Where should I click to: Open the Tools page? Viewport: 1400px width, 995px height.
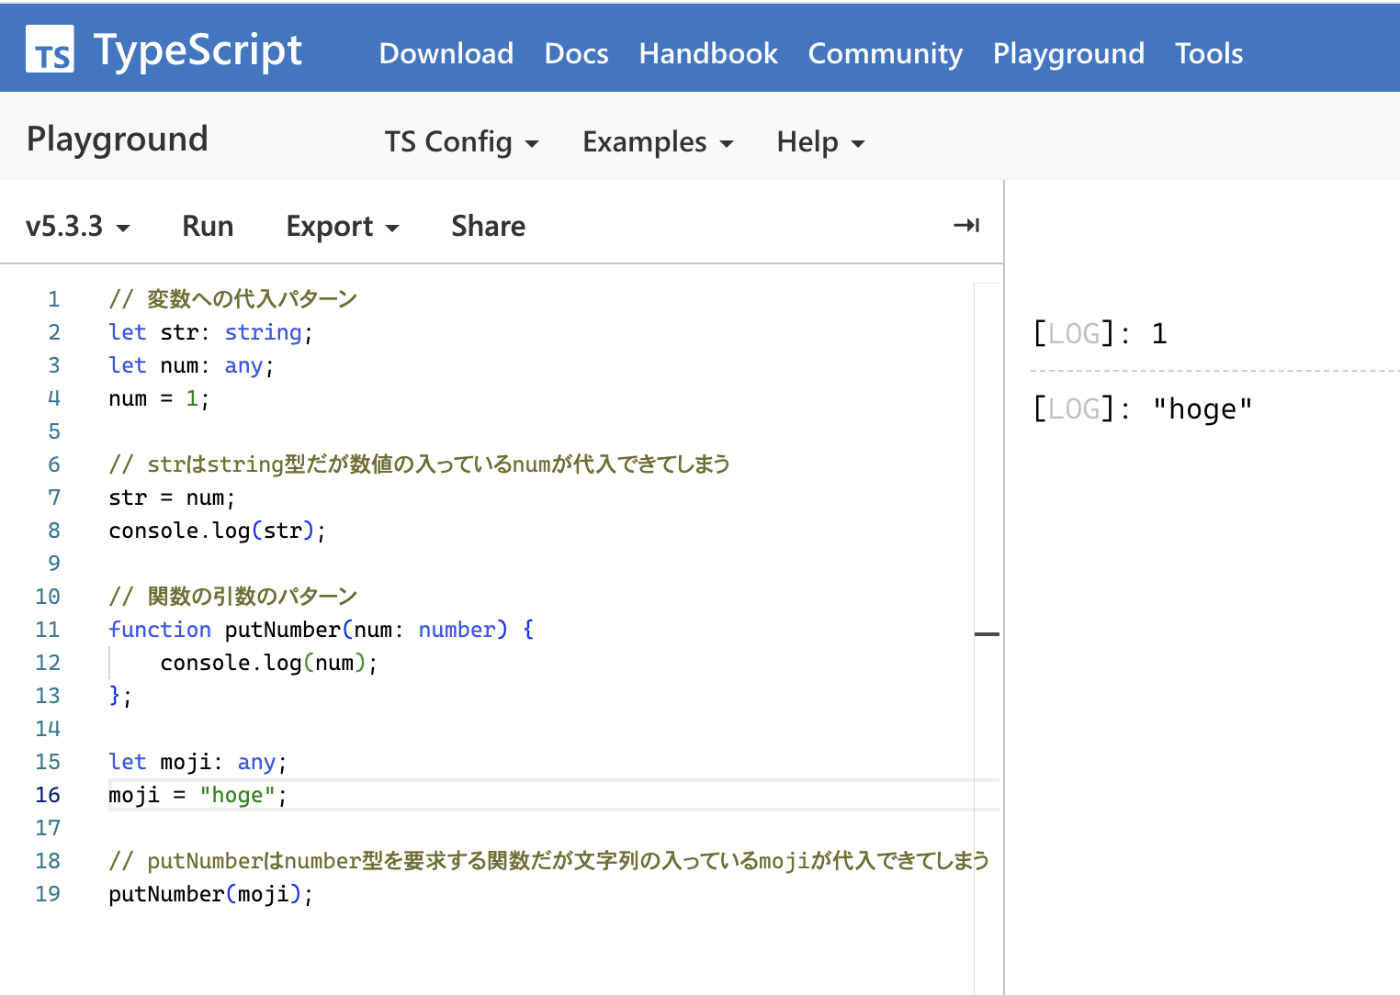[1209, 53]
